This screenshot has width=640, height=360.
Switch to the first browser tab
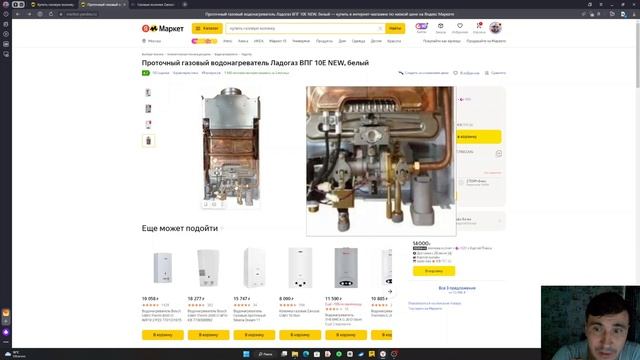click(x=53, y=4)
